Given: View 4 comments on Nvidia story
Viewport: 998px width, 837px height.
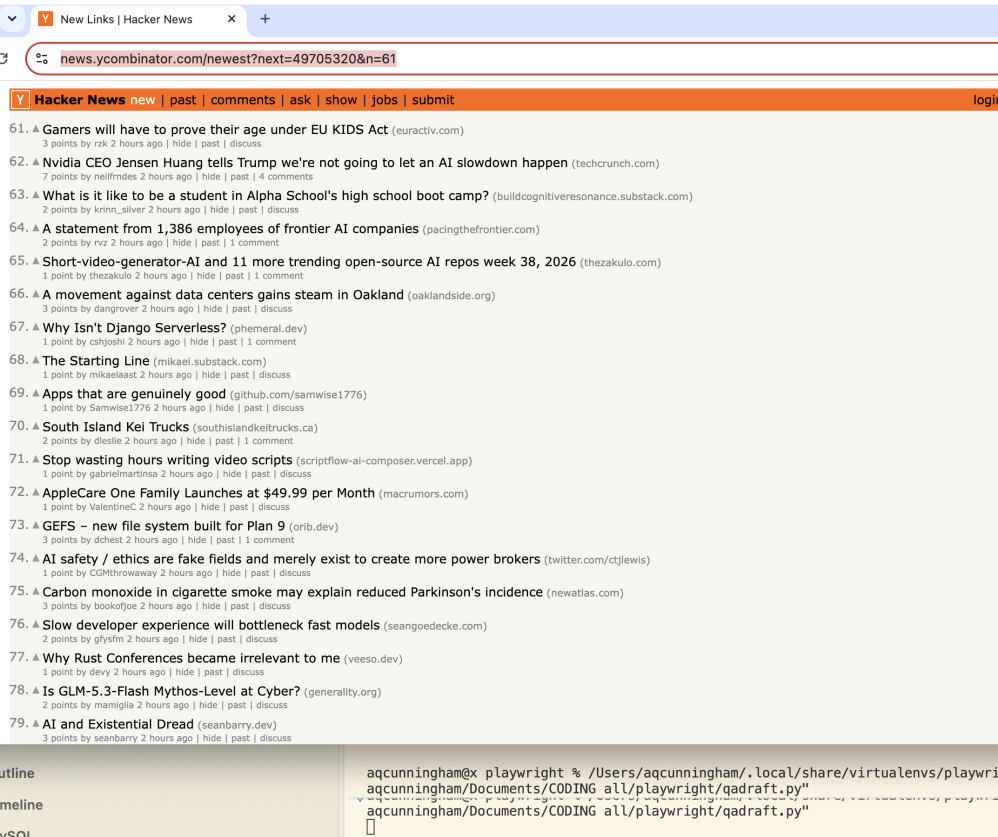Looking at the screenshot, I should (286, 177).
